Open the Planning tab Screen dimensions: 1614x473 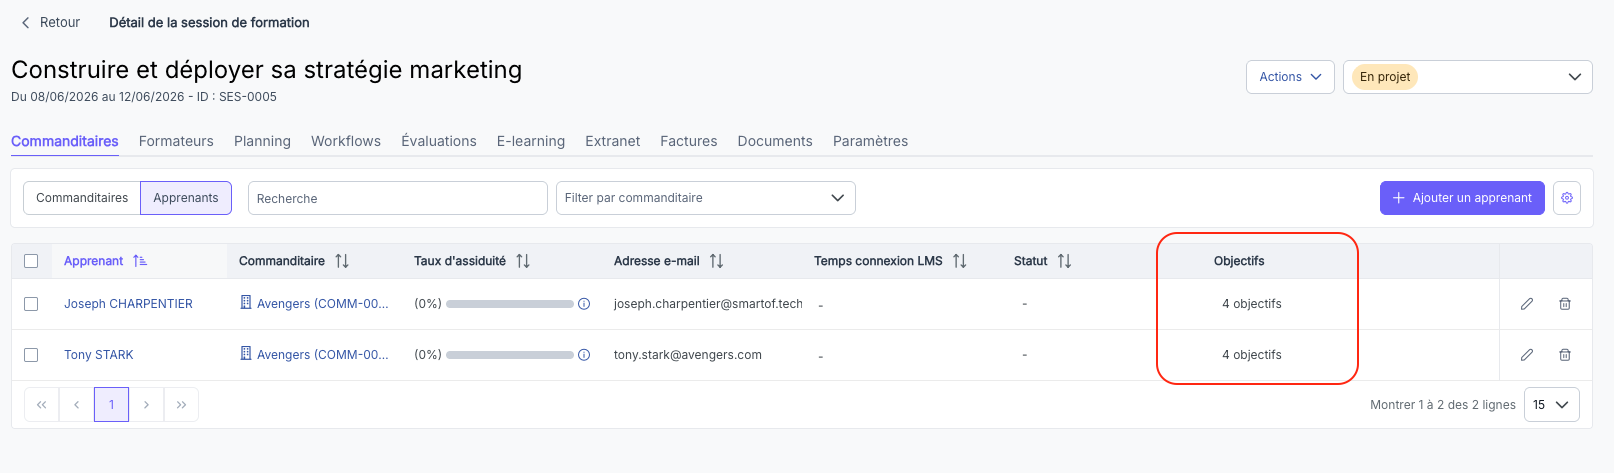pos(262,141)
